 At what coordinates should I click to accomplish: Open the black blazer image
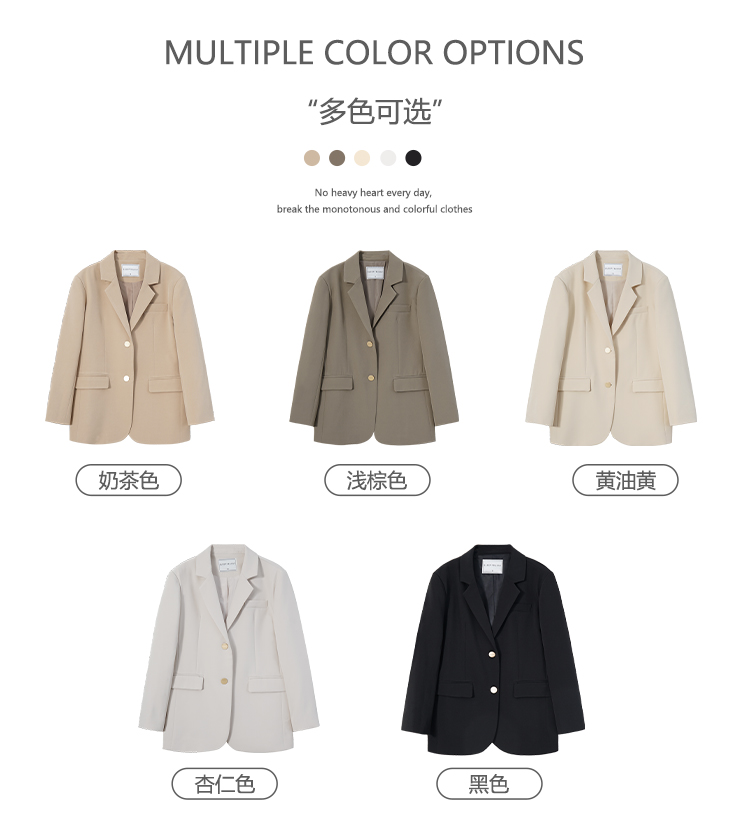(x=493, y=650)
